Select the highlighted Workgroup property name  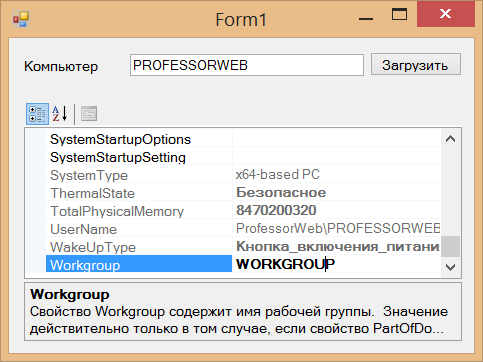[139, 264]
